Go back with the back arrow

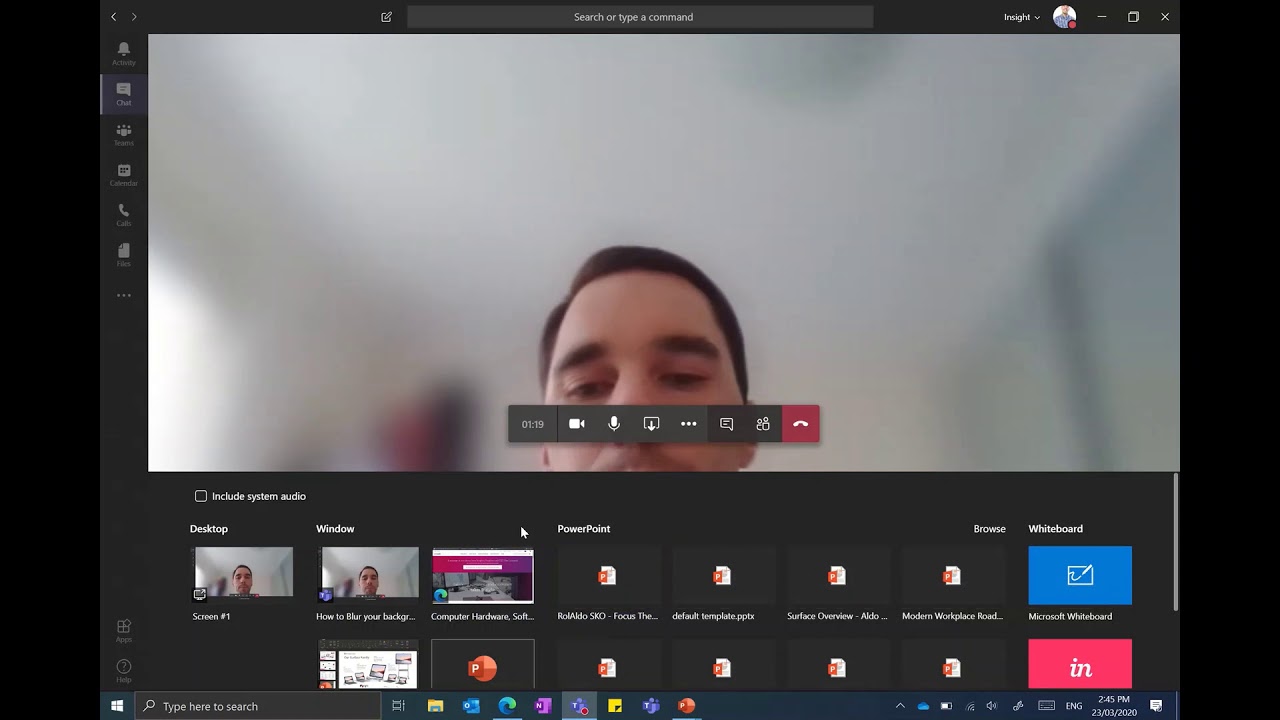tap(113, 17)
